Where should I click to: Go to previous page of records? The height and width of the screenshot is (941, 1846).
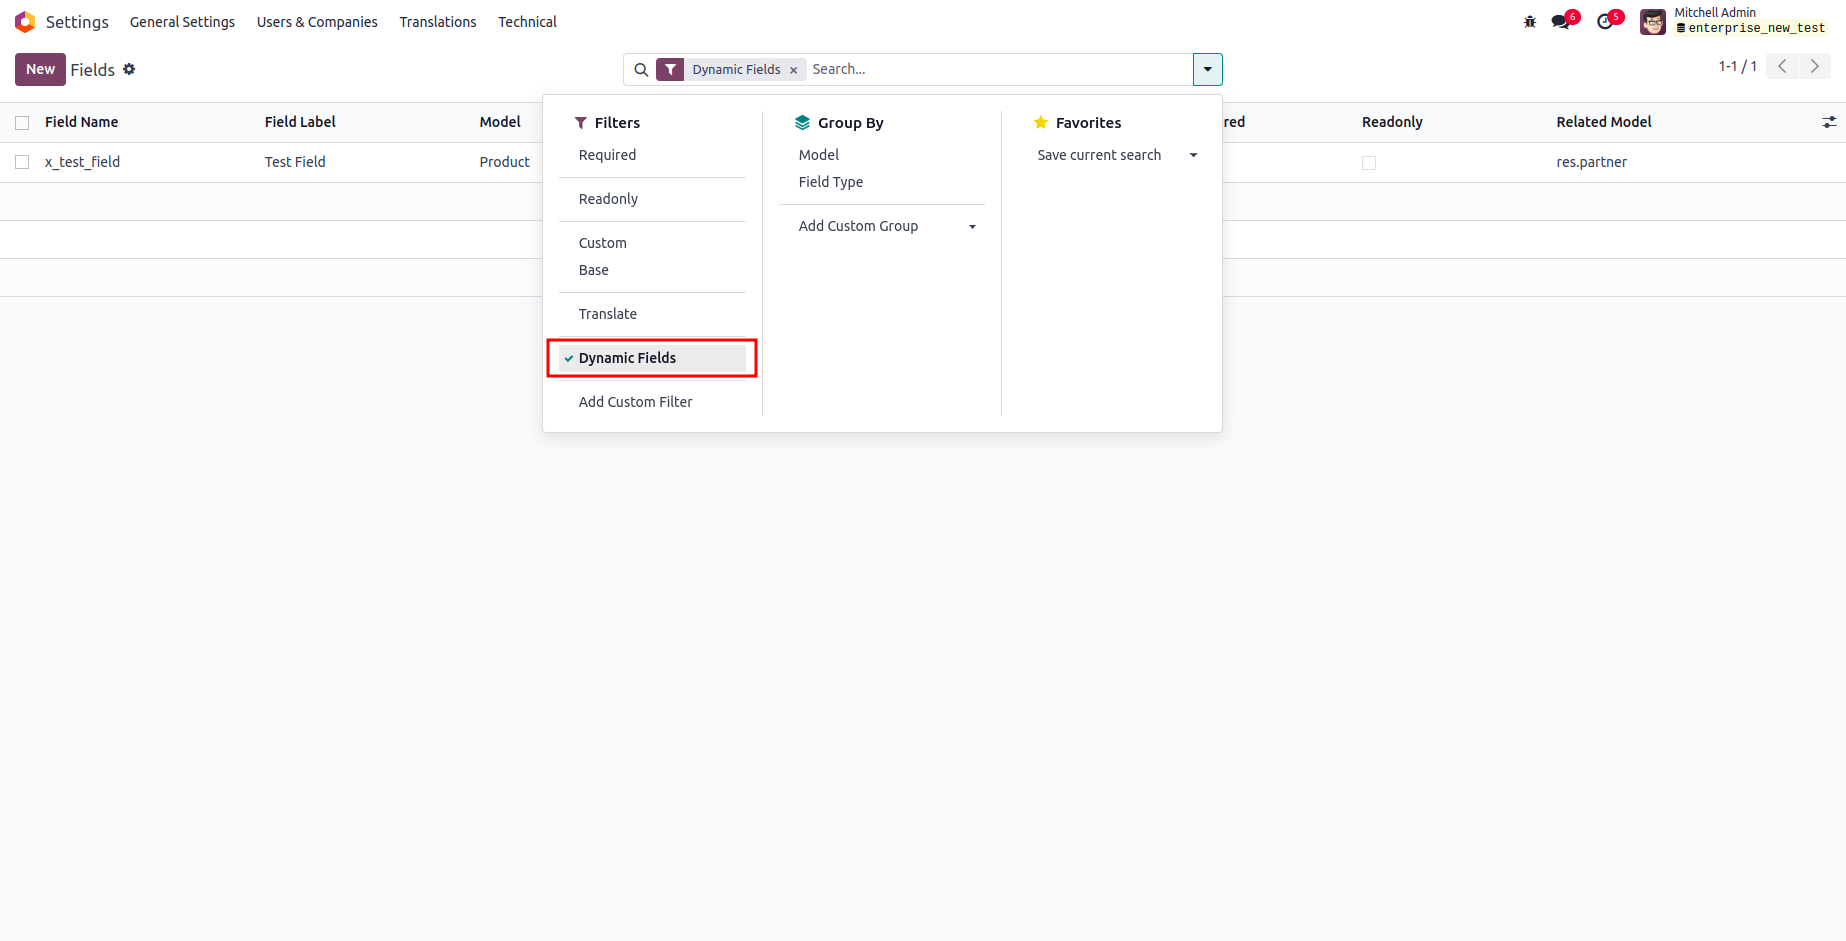(1782, 66)
